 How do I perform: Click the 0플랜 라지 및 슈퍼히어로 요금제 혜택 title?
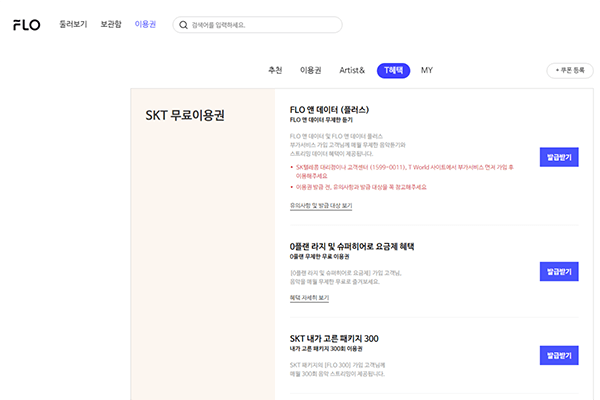351,245
